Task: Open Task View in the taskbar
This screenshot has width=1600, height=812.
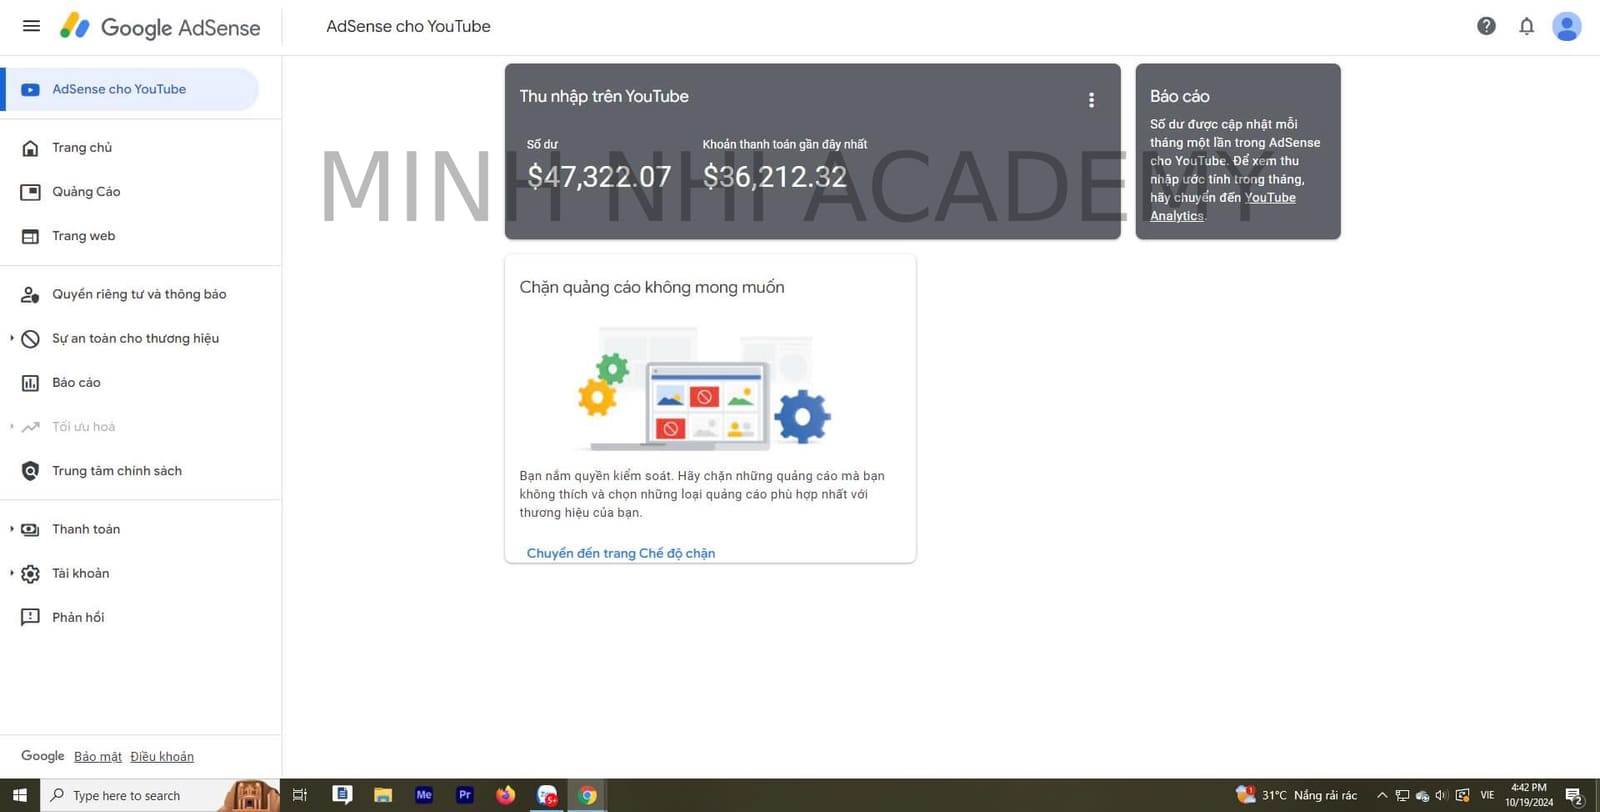Action: point(299,795)
